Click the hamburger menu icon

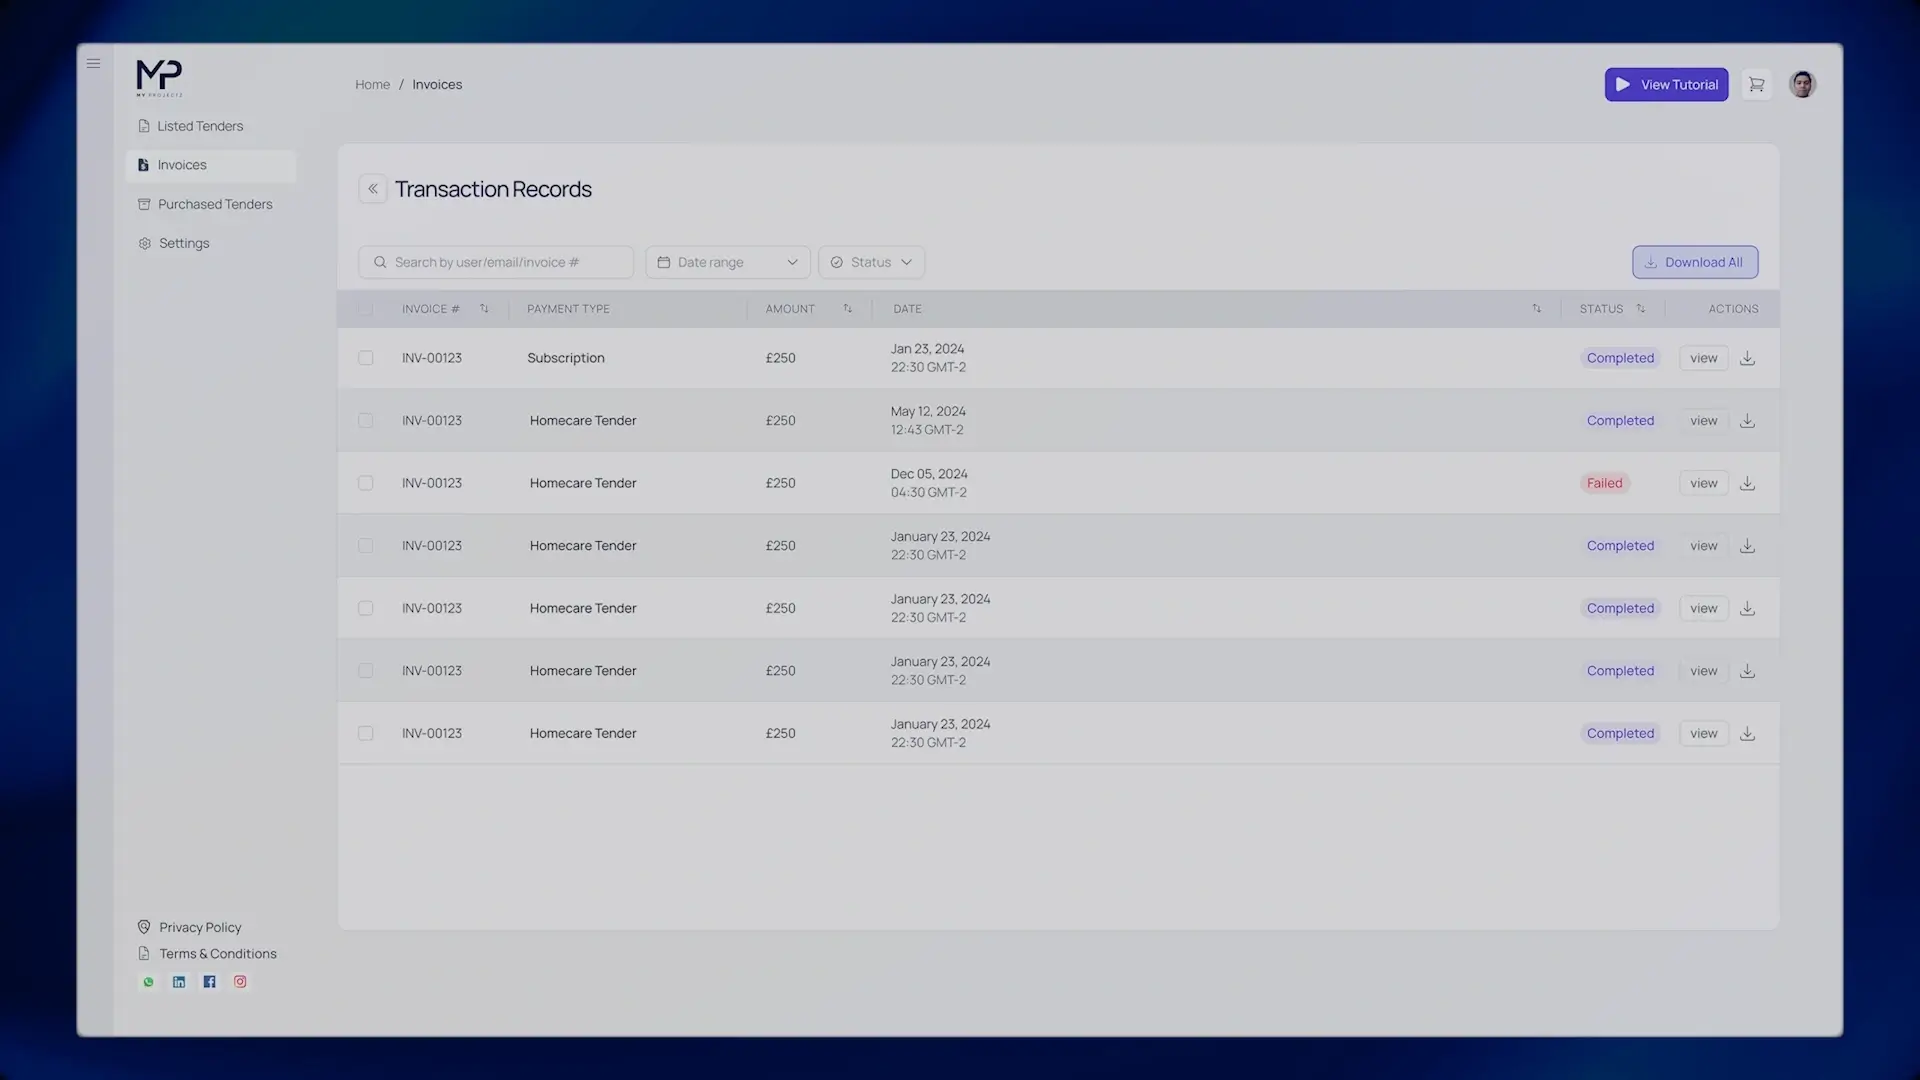pyautogui.click(x=93, y=64)
